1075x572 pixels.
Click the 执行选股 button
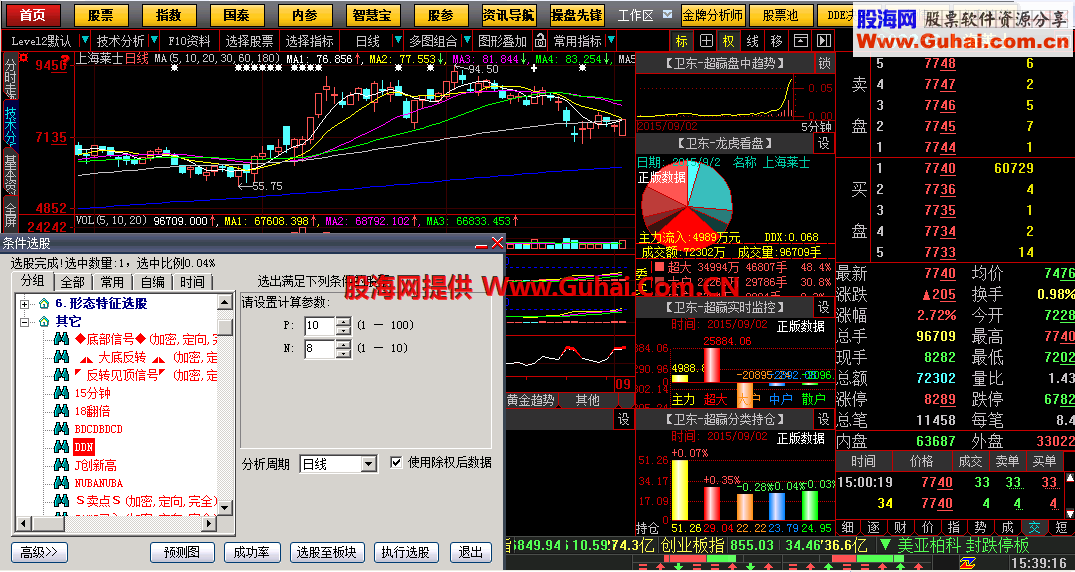[x=406, y=552]
